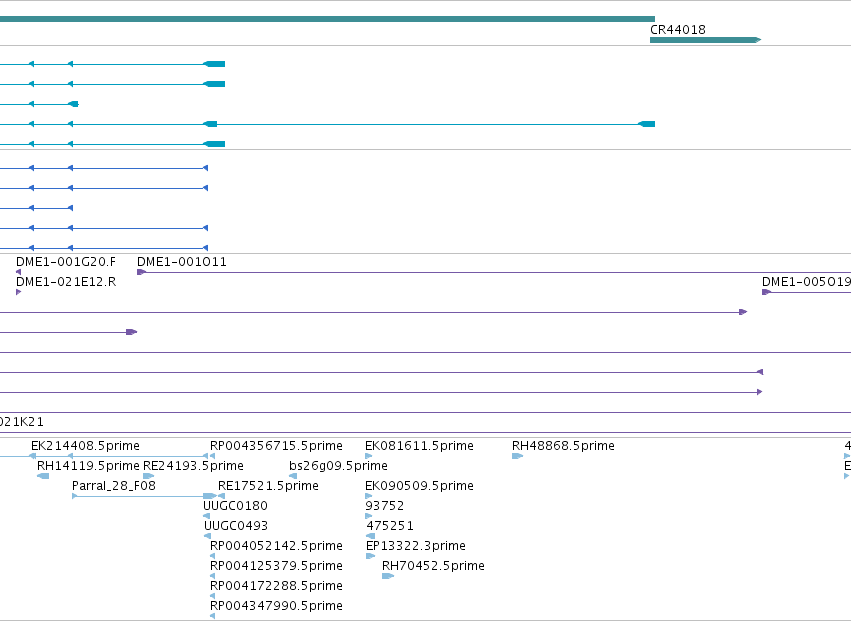Select the UUGC0180 EST feature

[x=206, y=516]
